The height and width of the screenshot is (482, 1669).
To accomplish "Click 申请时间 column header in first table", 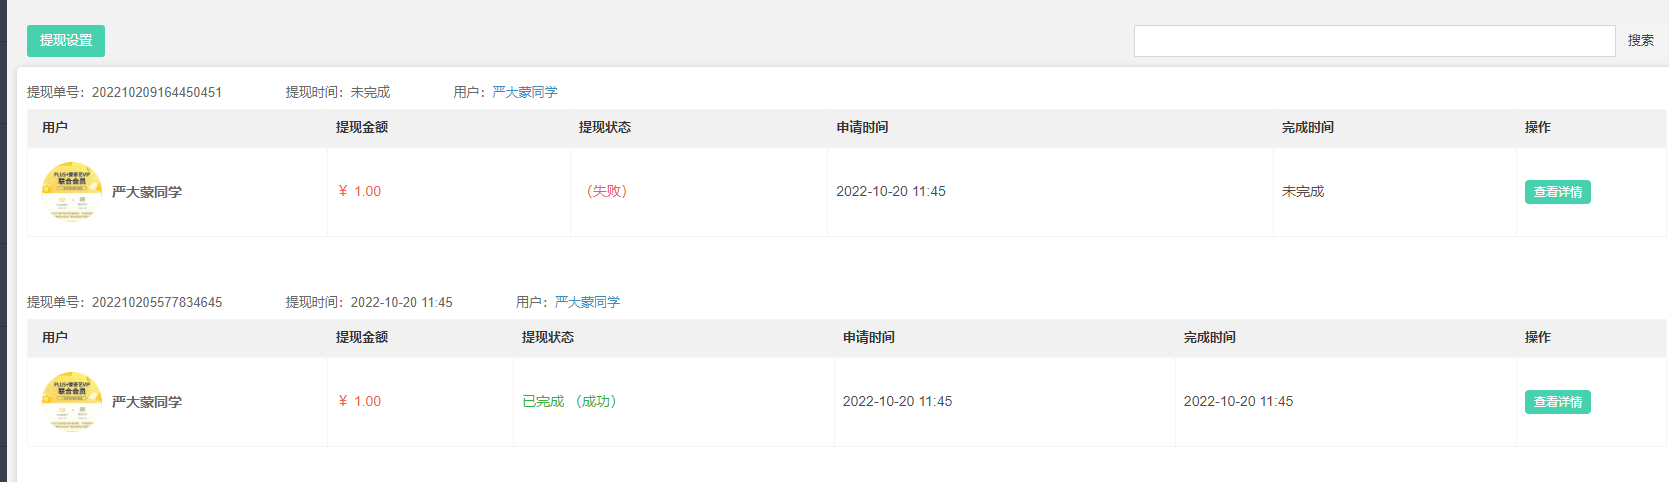I will (x=862, y=127).
